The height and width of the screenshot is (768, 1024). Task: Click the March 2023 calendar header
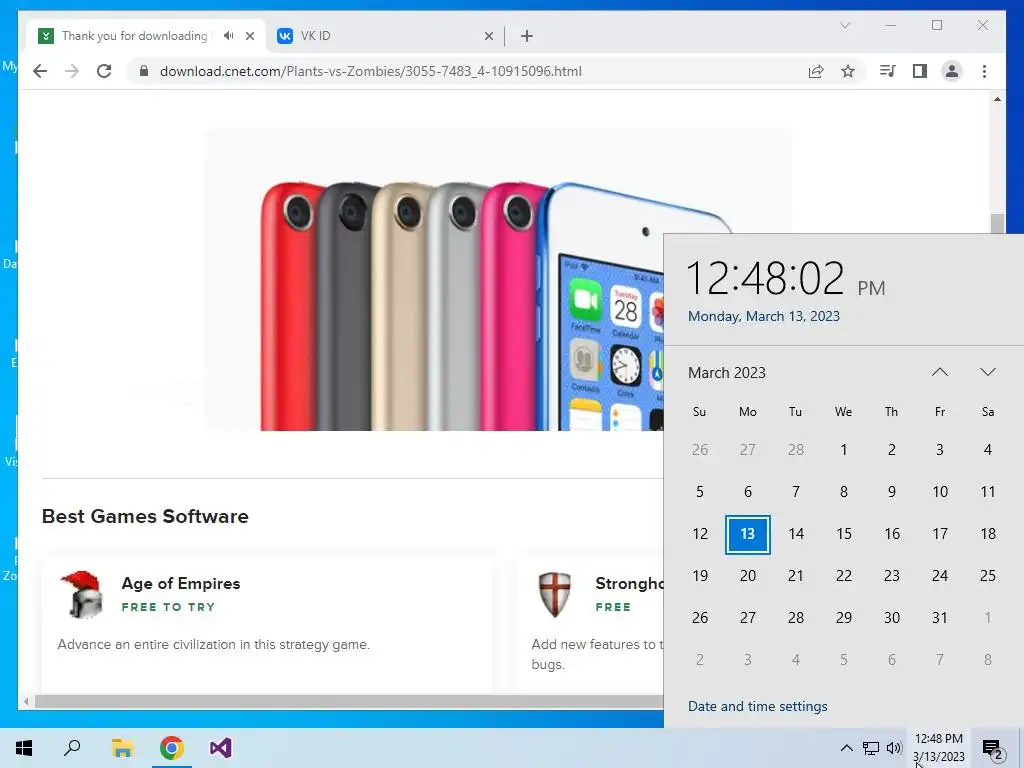(727, 373)
